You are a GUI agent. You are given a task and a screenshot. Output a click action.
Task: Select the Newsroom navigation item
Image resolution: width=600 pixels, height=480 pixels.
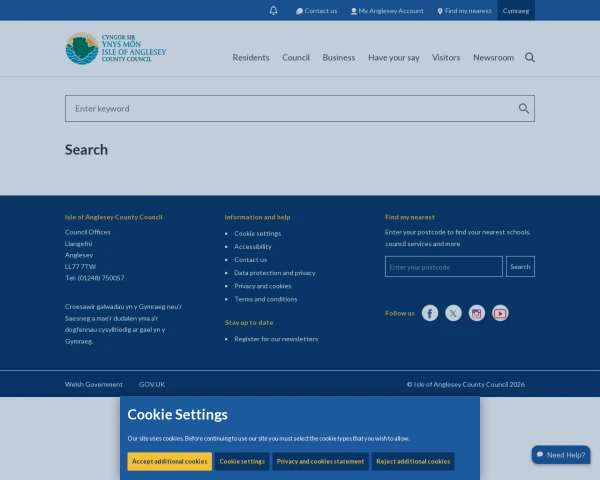click(493, 58)
